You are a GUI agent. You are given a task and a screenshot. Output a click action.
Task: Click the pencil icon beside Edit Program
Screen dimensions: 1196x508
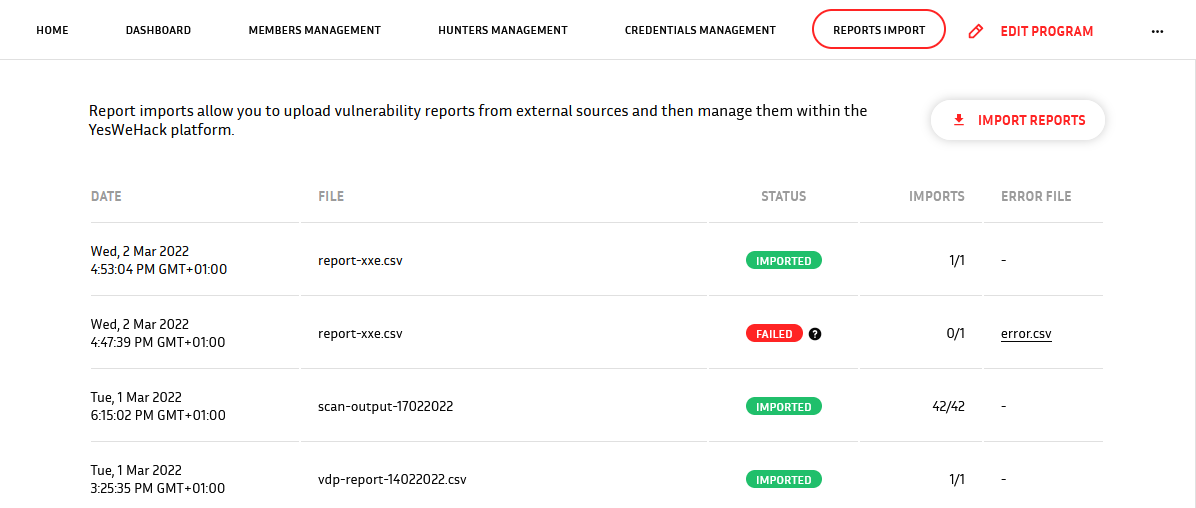(975, 31)
